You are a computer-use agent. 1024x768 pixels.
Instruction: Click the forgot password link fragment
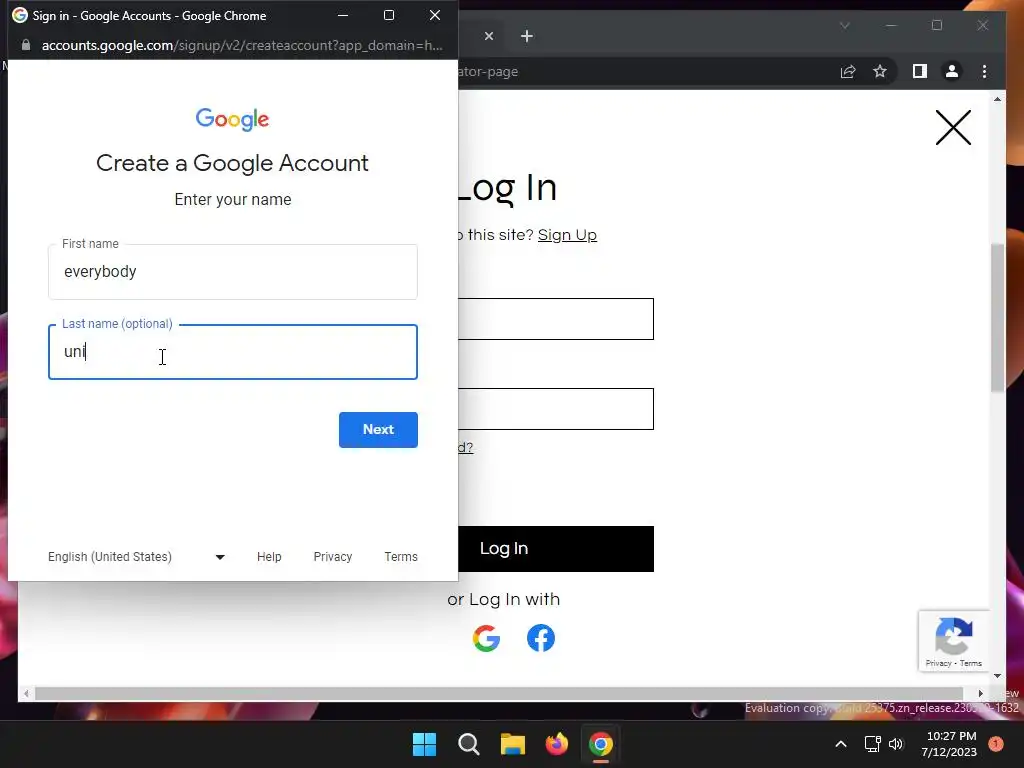(466, 447)
